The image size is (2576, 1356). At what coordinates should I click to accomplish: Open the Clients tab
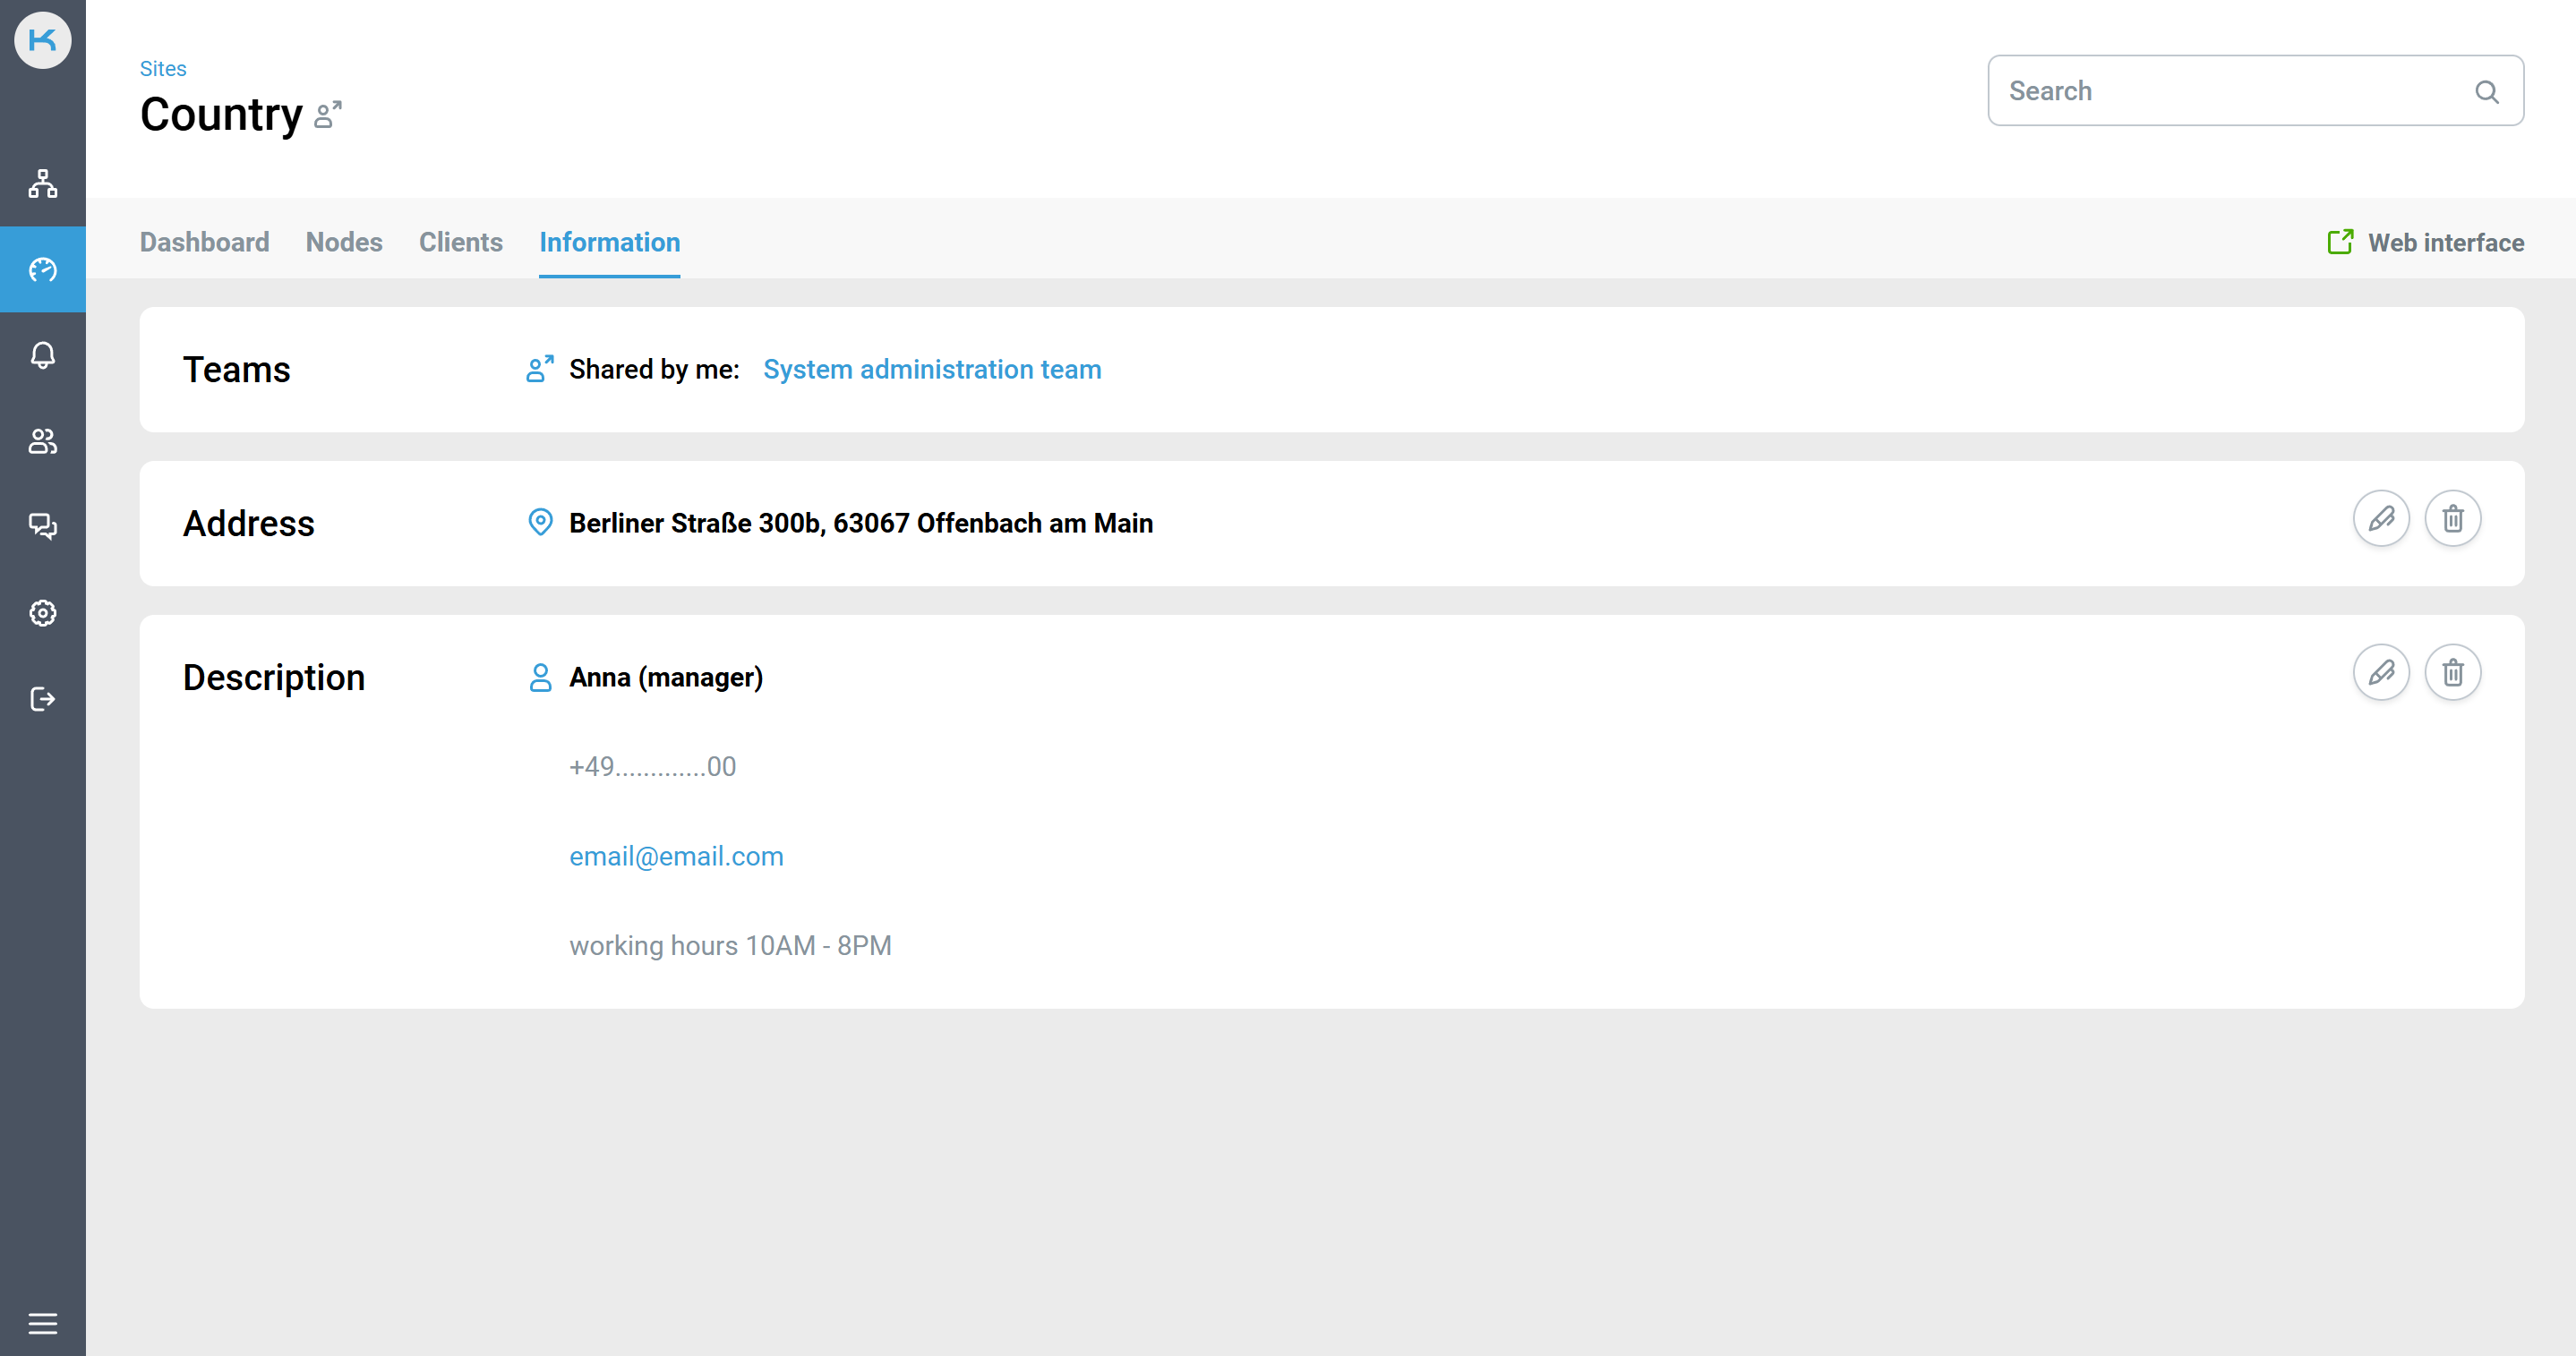click(x=460, y=242)
